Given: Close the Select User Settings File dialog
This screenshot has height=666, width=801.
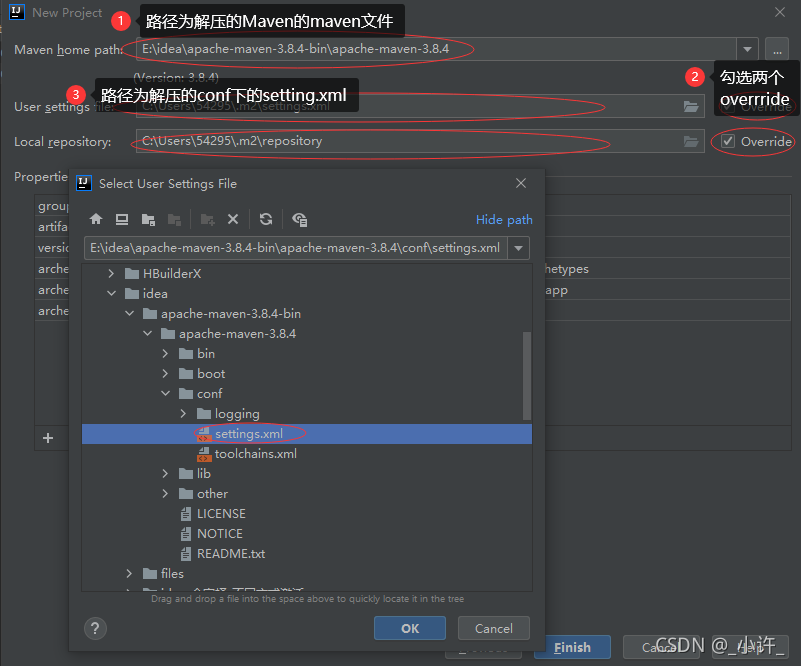Looking at the screenshot, I should click(x=521, y=183).
